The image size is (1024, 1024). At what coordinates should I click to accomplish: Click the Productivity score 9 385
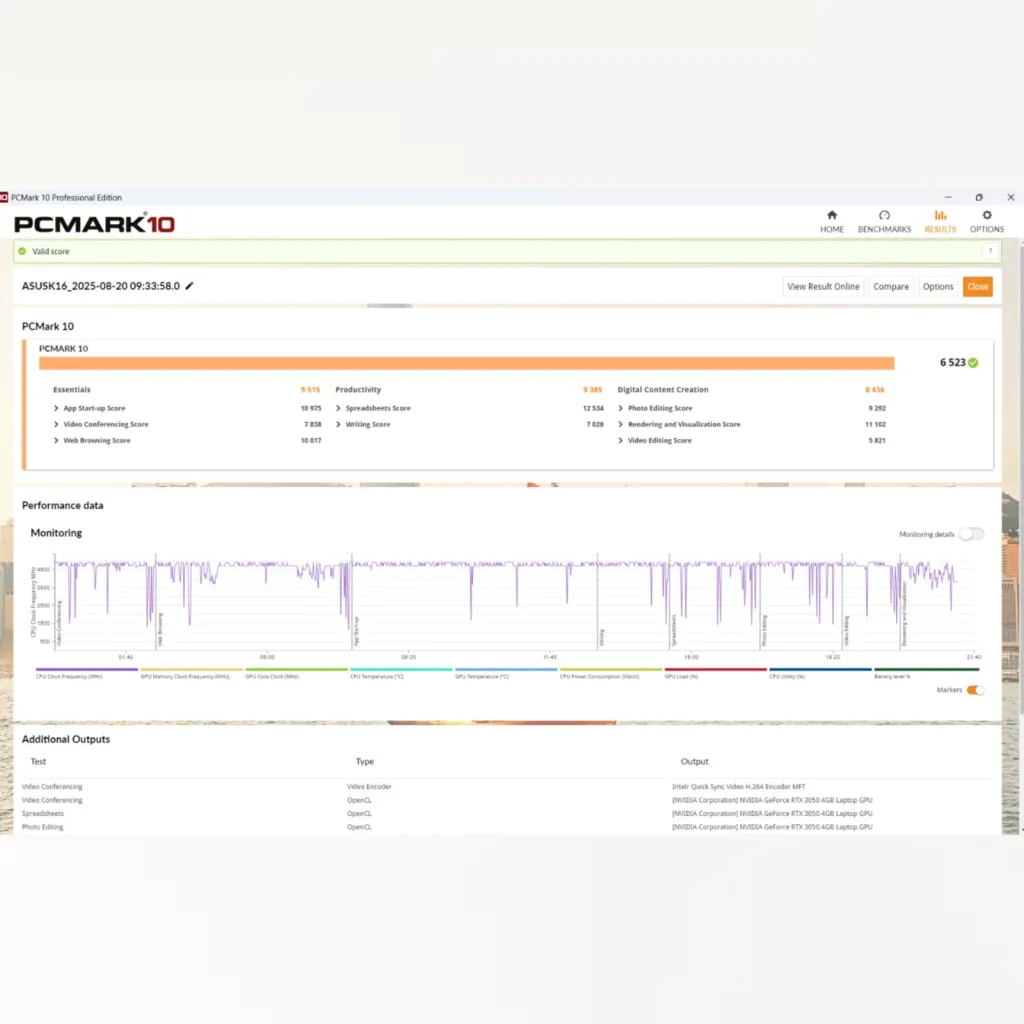[592, 390]
